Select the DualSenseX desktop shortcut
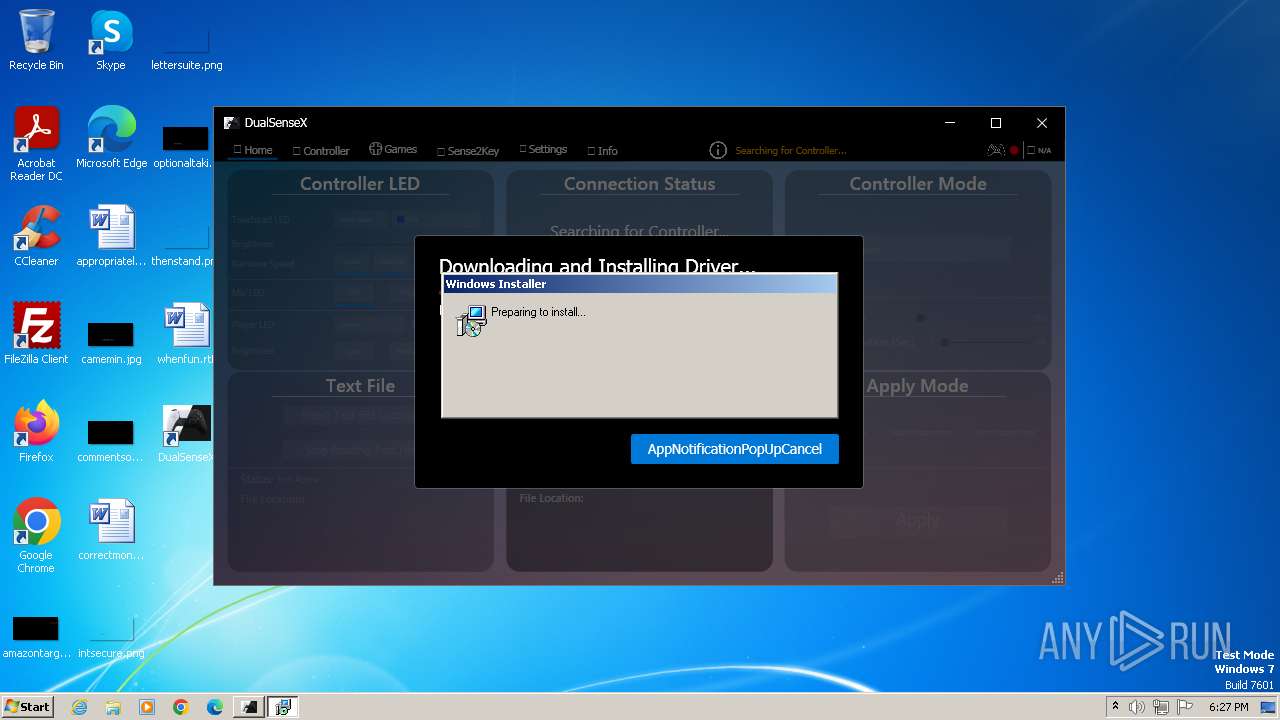This screenshot has width=1280, height=720. pyautogui.click(x=186, y=432)
